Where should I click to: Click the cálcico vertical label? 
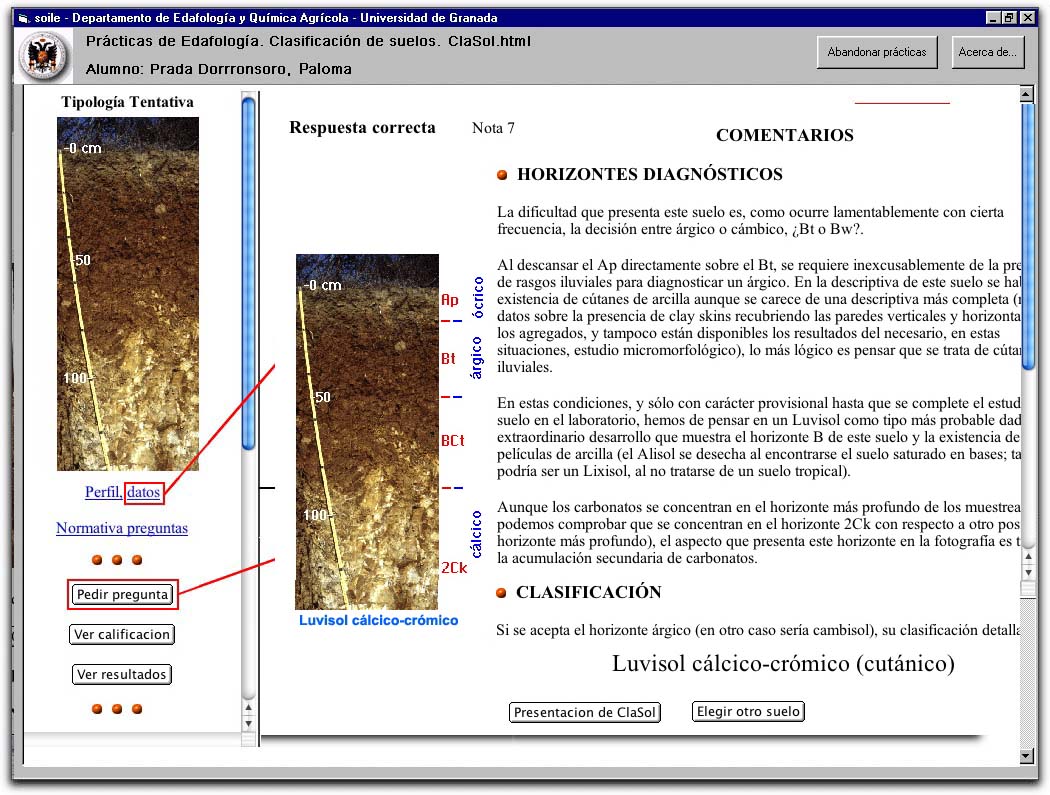[x=477, y=534]
